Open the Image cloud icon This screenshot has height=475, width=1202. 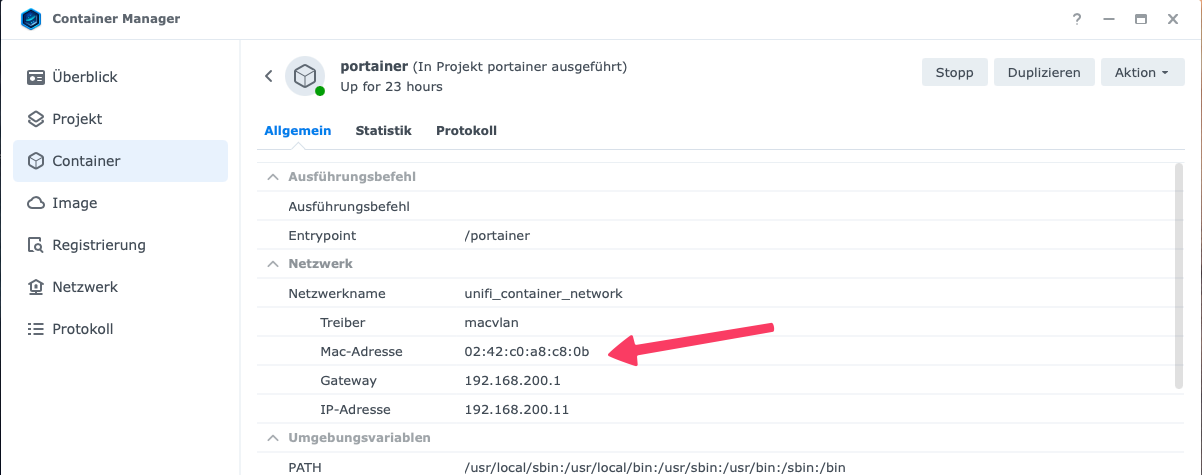pyautogui.click(x=36, y=203)
